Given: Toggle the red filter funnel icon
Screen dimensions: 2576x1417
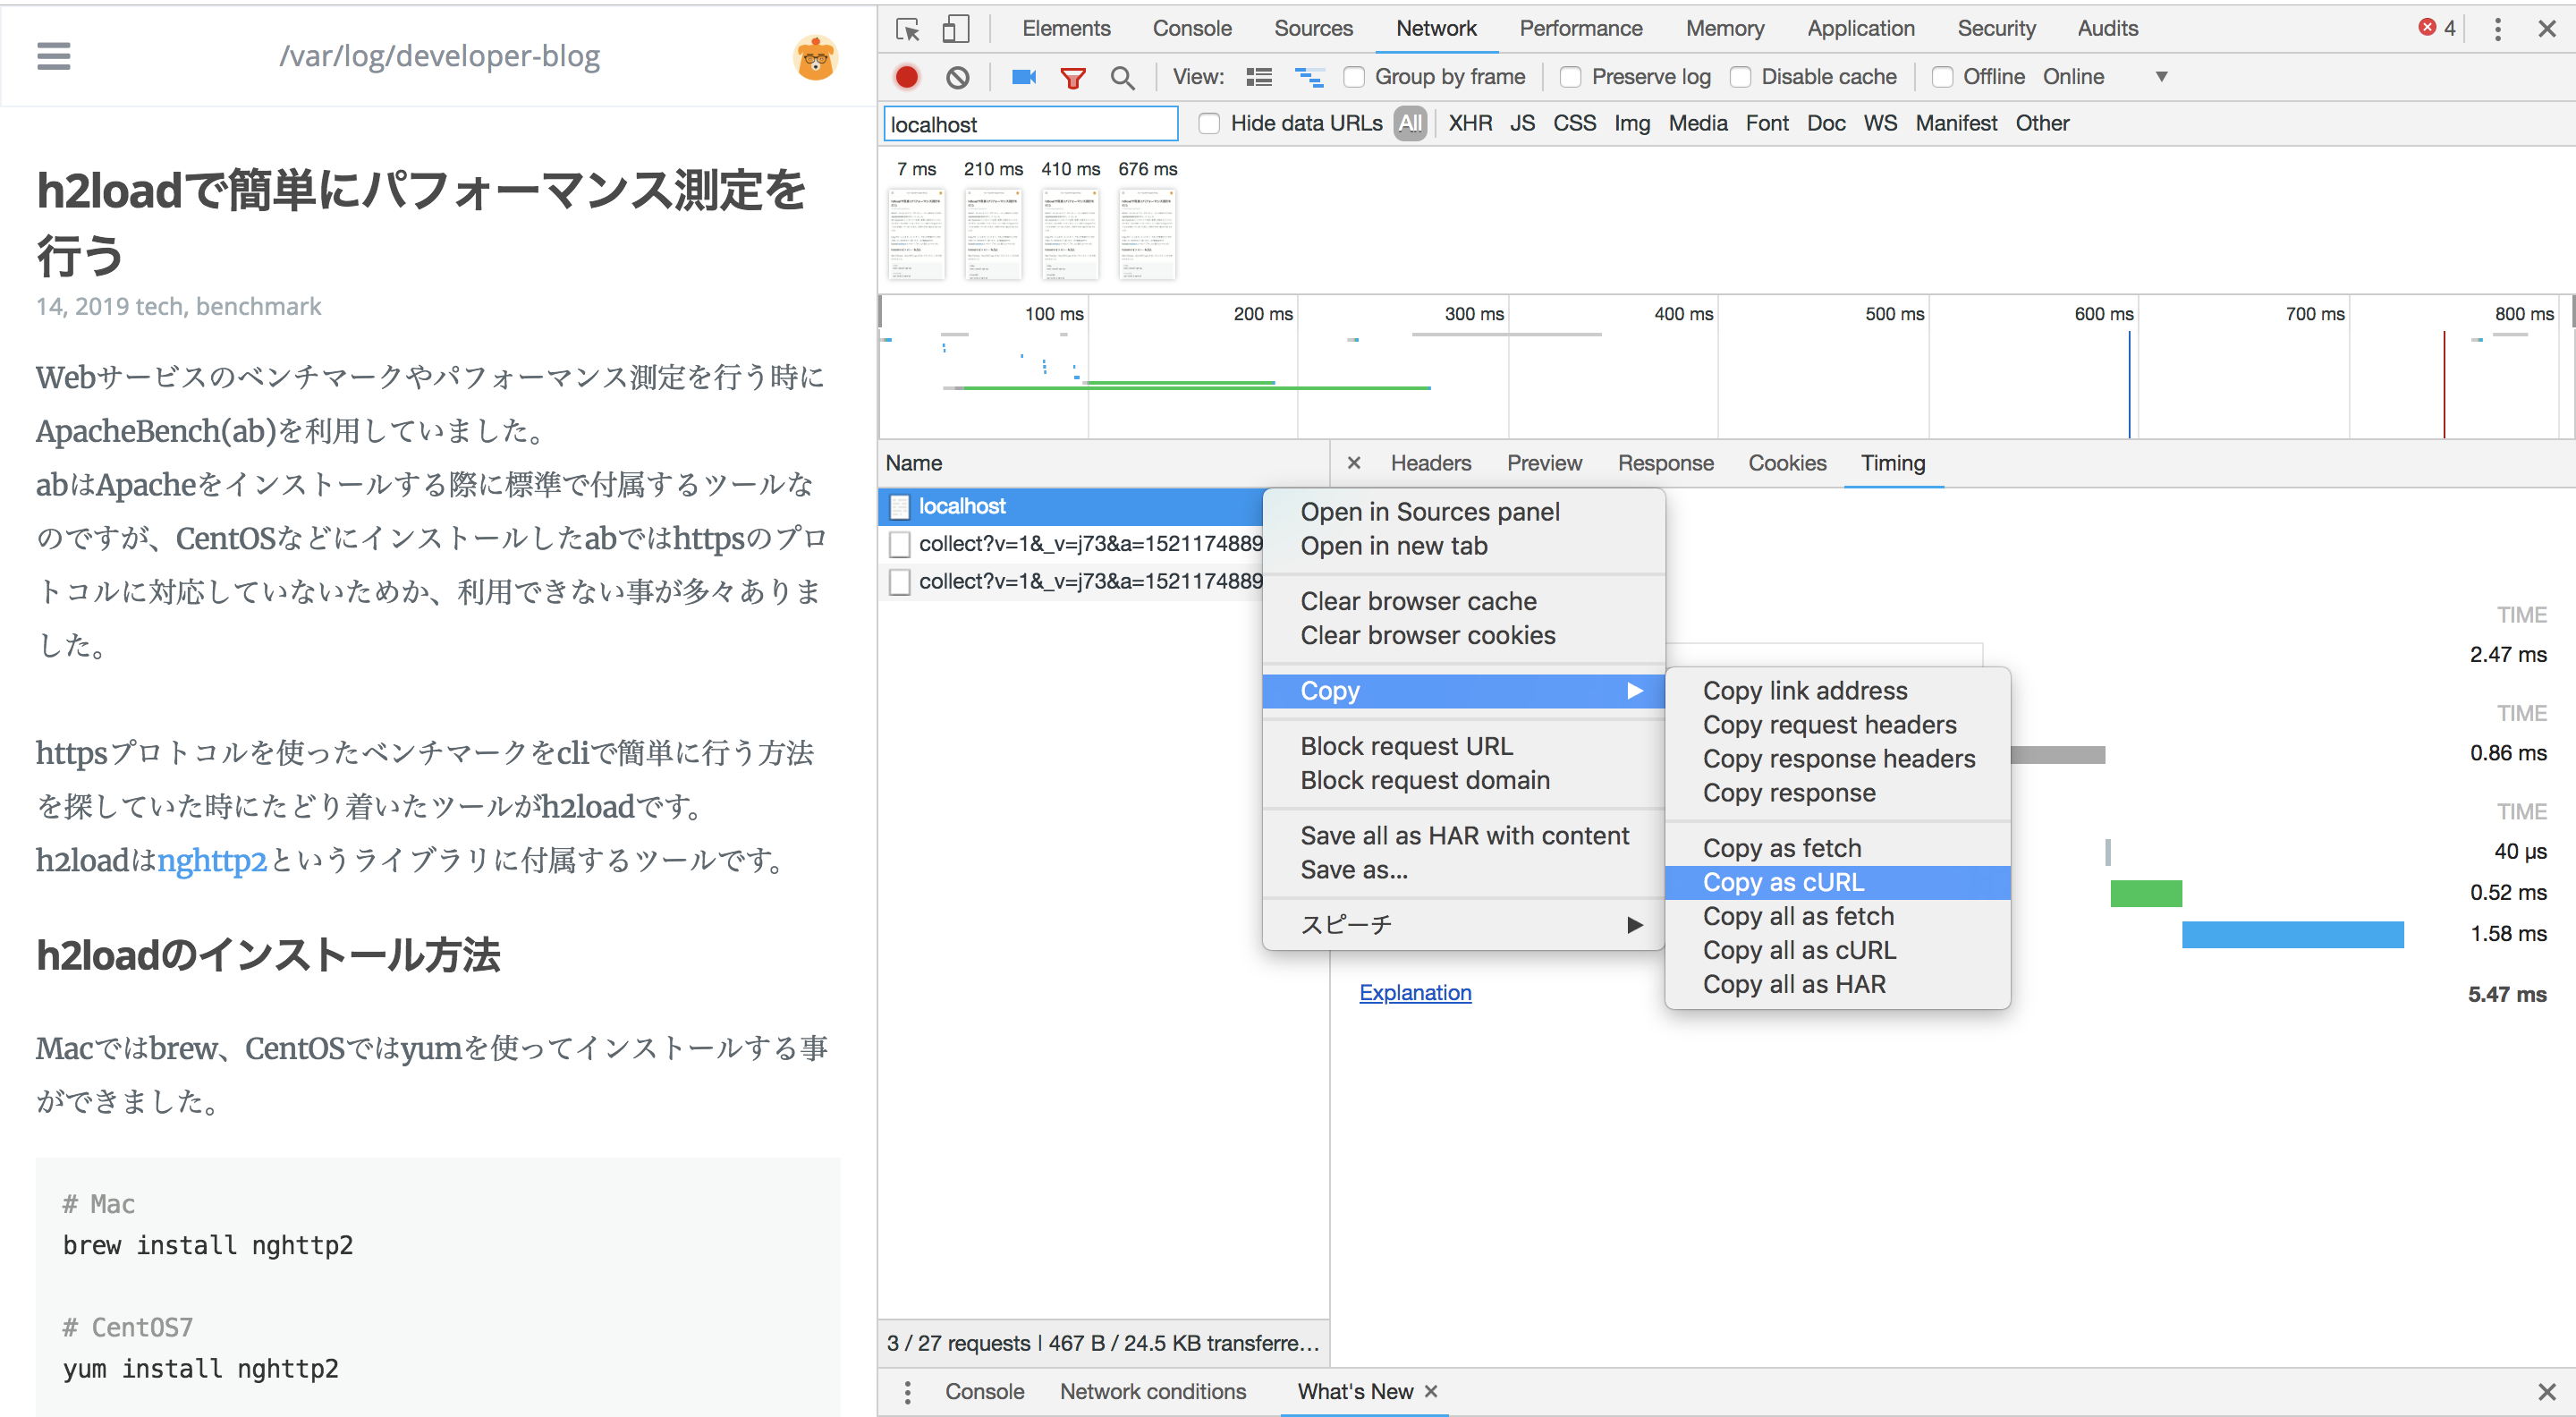Looking at the screenshot, I should point(1072,78).
